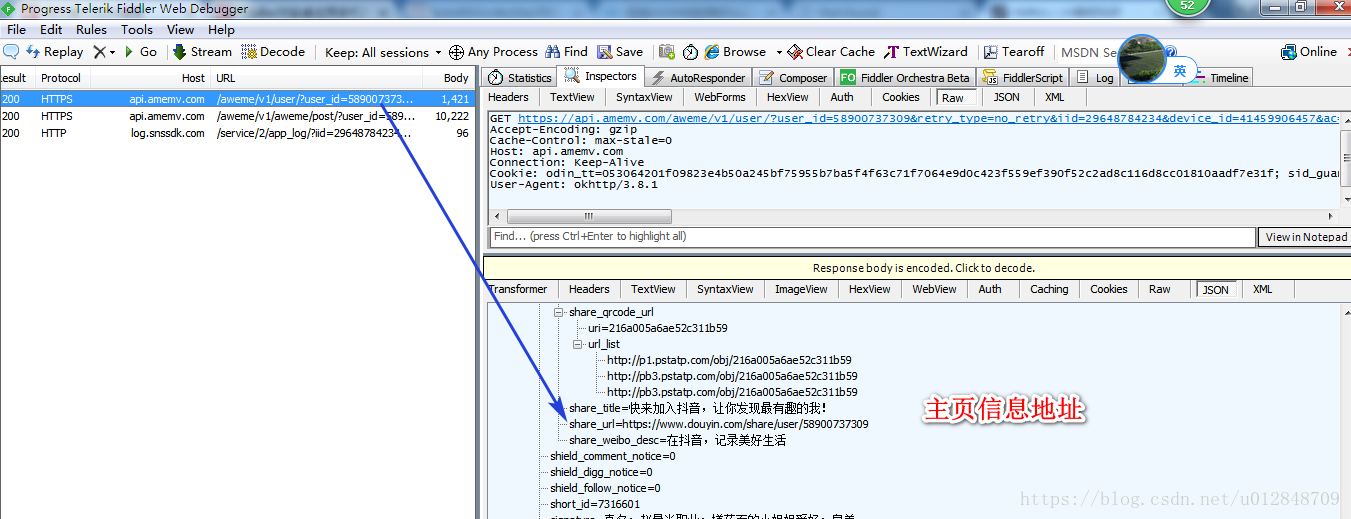This screenshot has height=519, width=1351.
Task: Click the Go resume button
Action: coord(140,52)
